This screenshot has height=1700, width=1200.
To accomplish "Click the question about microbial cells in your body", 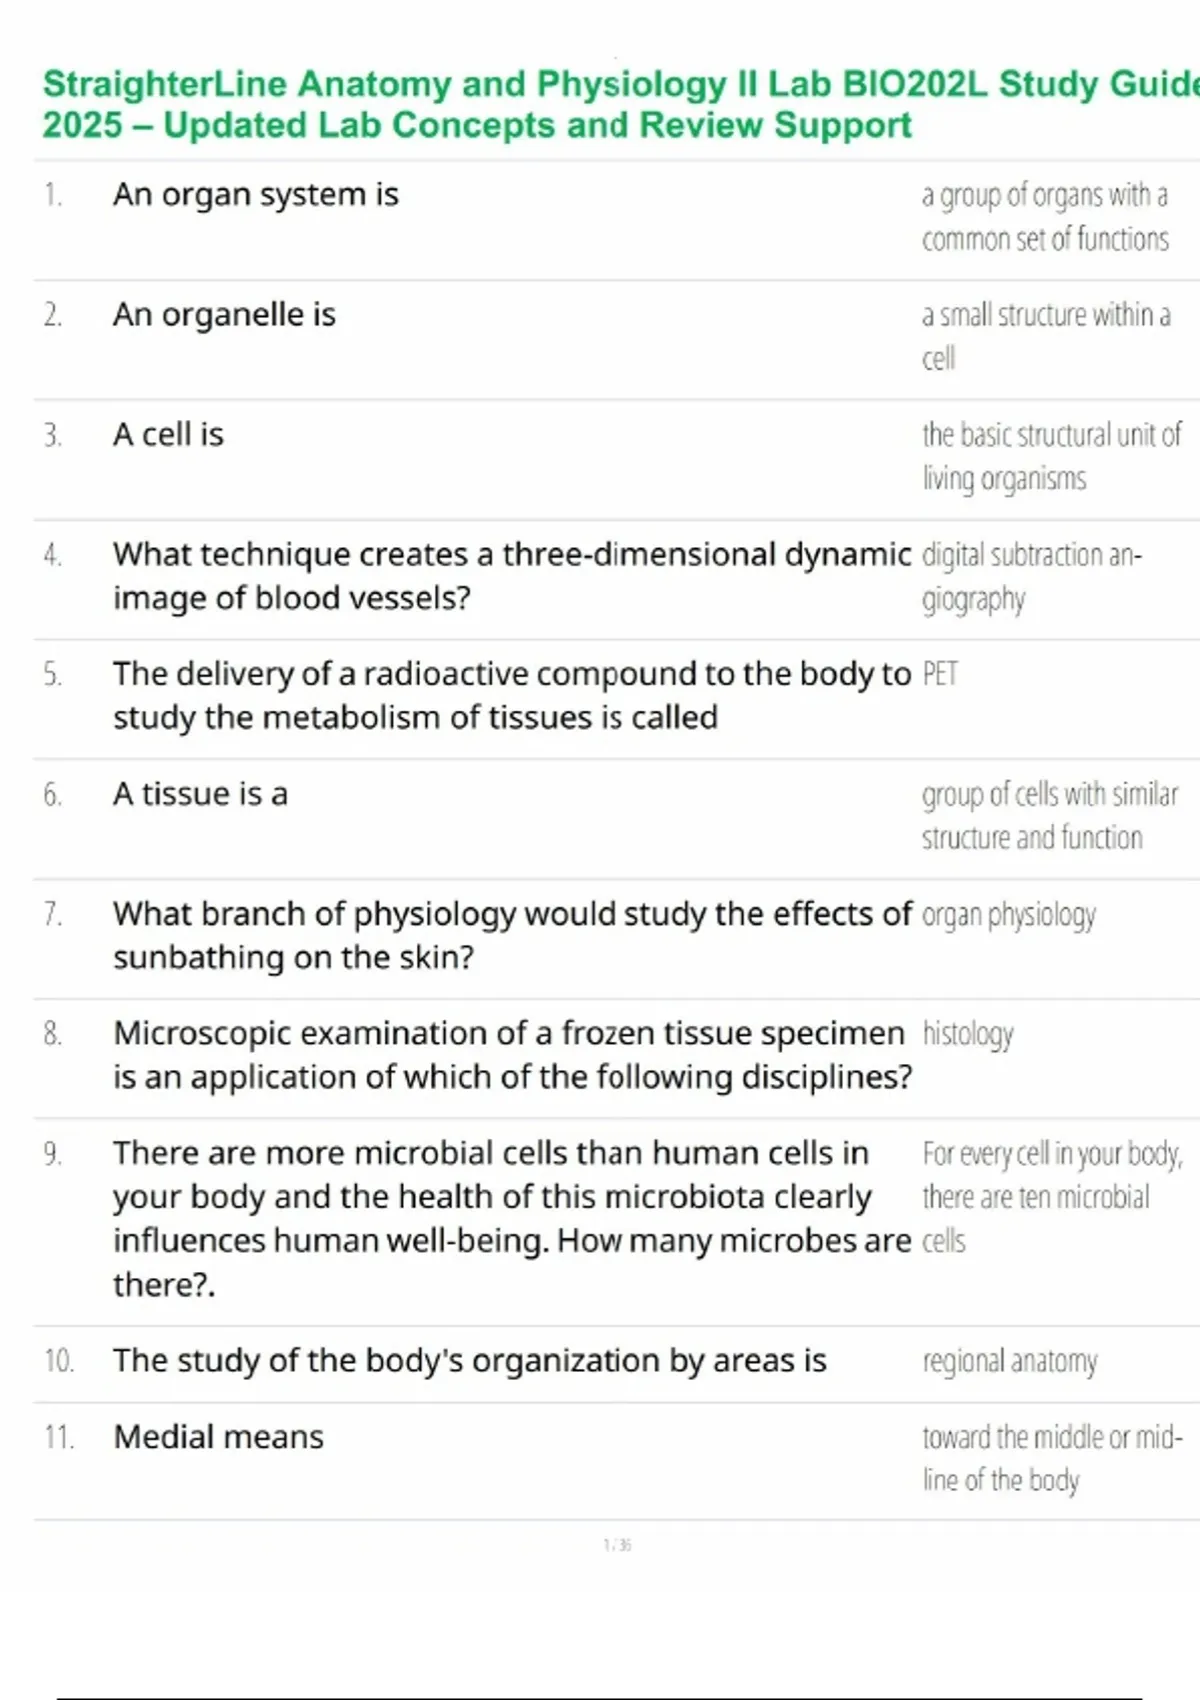I will [511, 1218].
